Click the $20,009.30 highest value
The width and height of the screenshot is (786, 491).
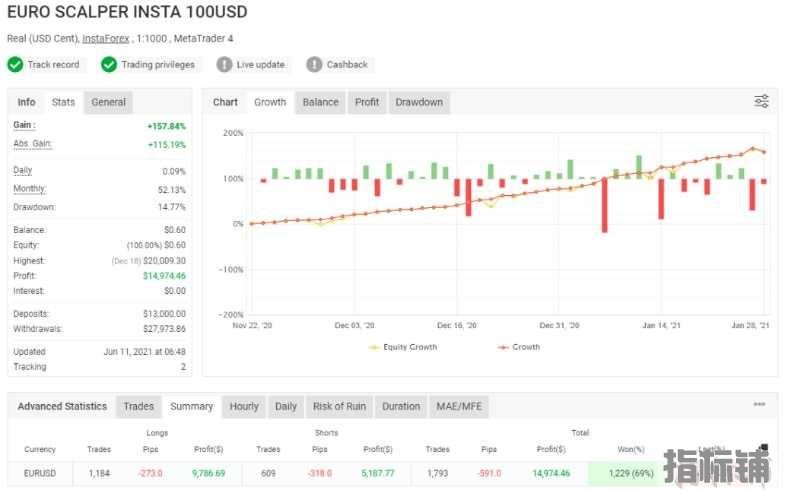click(x=164, y=261)
